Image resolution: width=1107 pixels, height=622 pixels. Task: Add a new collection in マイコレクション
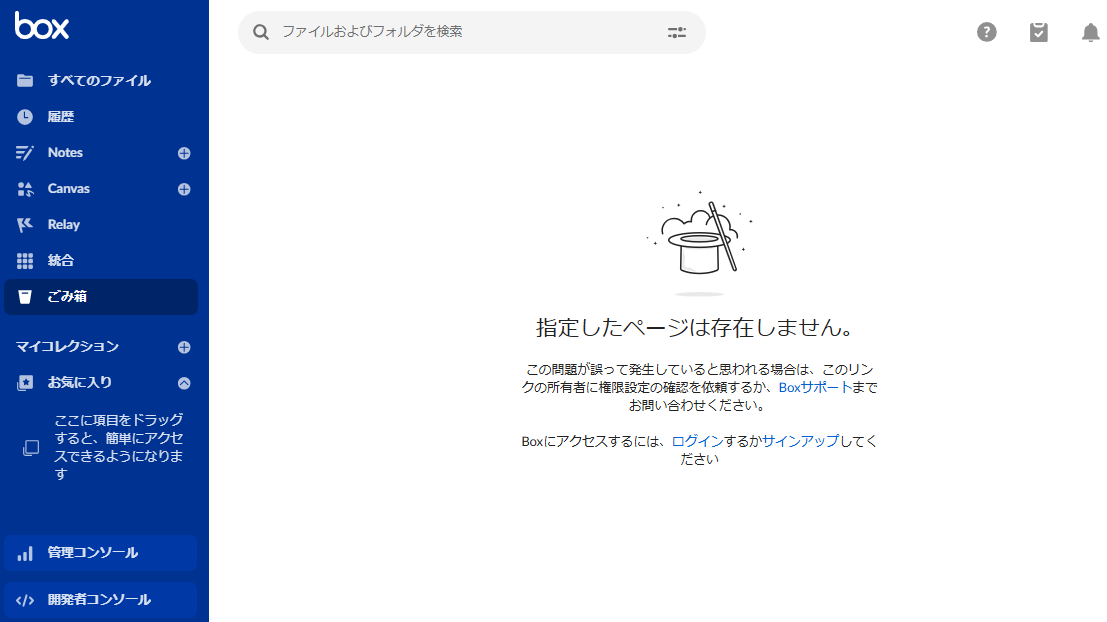coord(184,347)
